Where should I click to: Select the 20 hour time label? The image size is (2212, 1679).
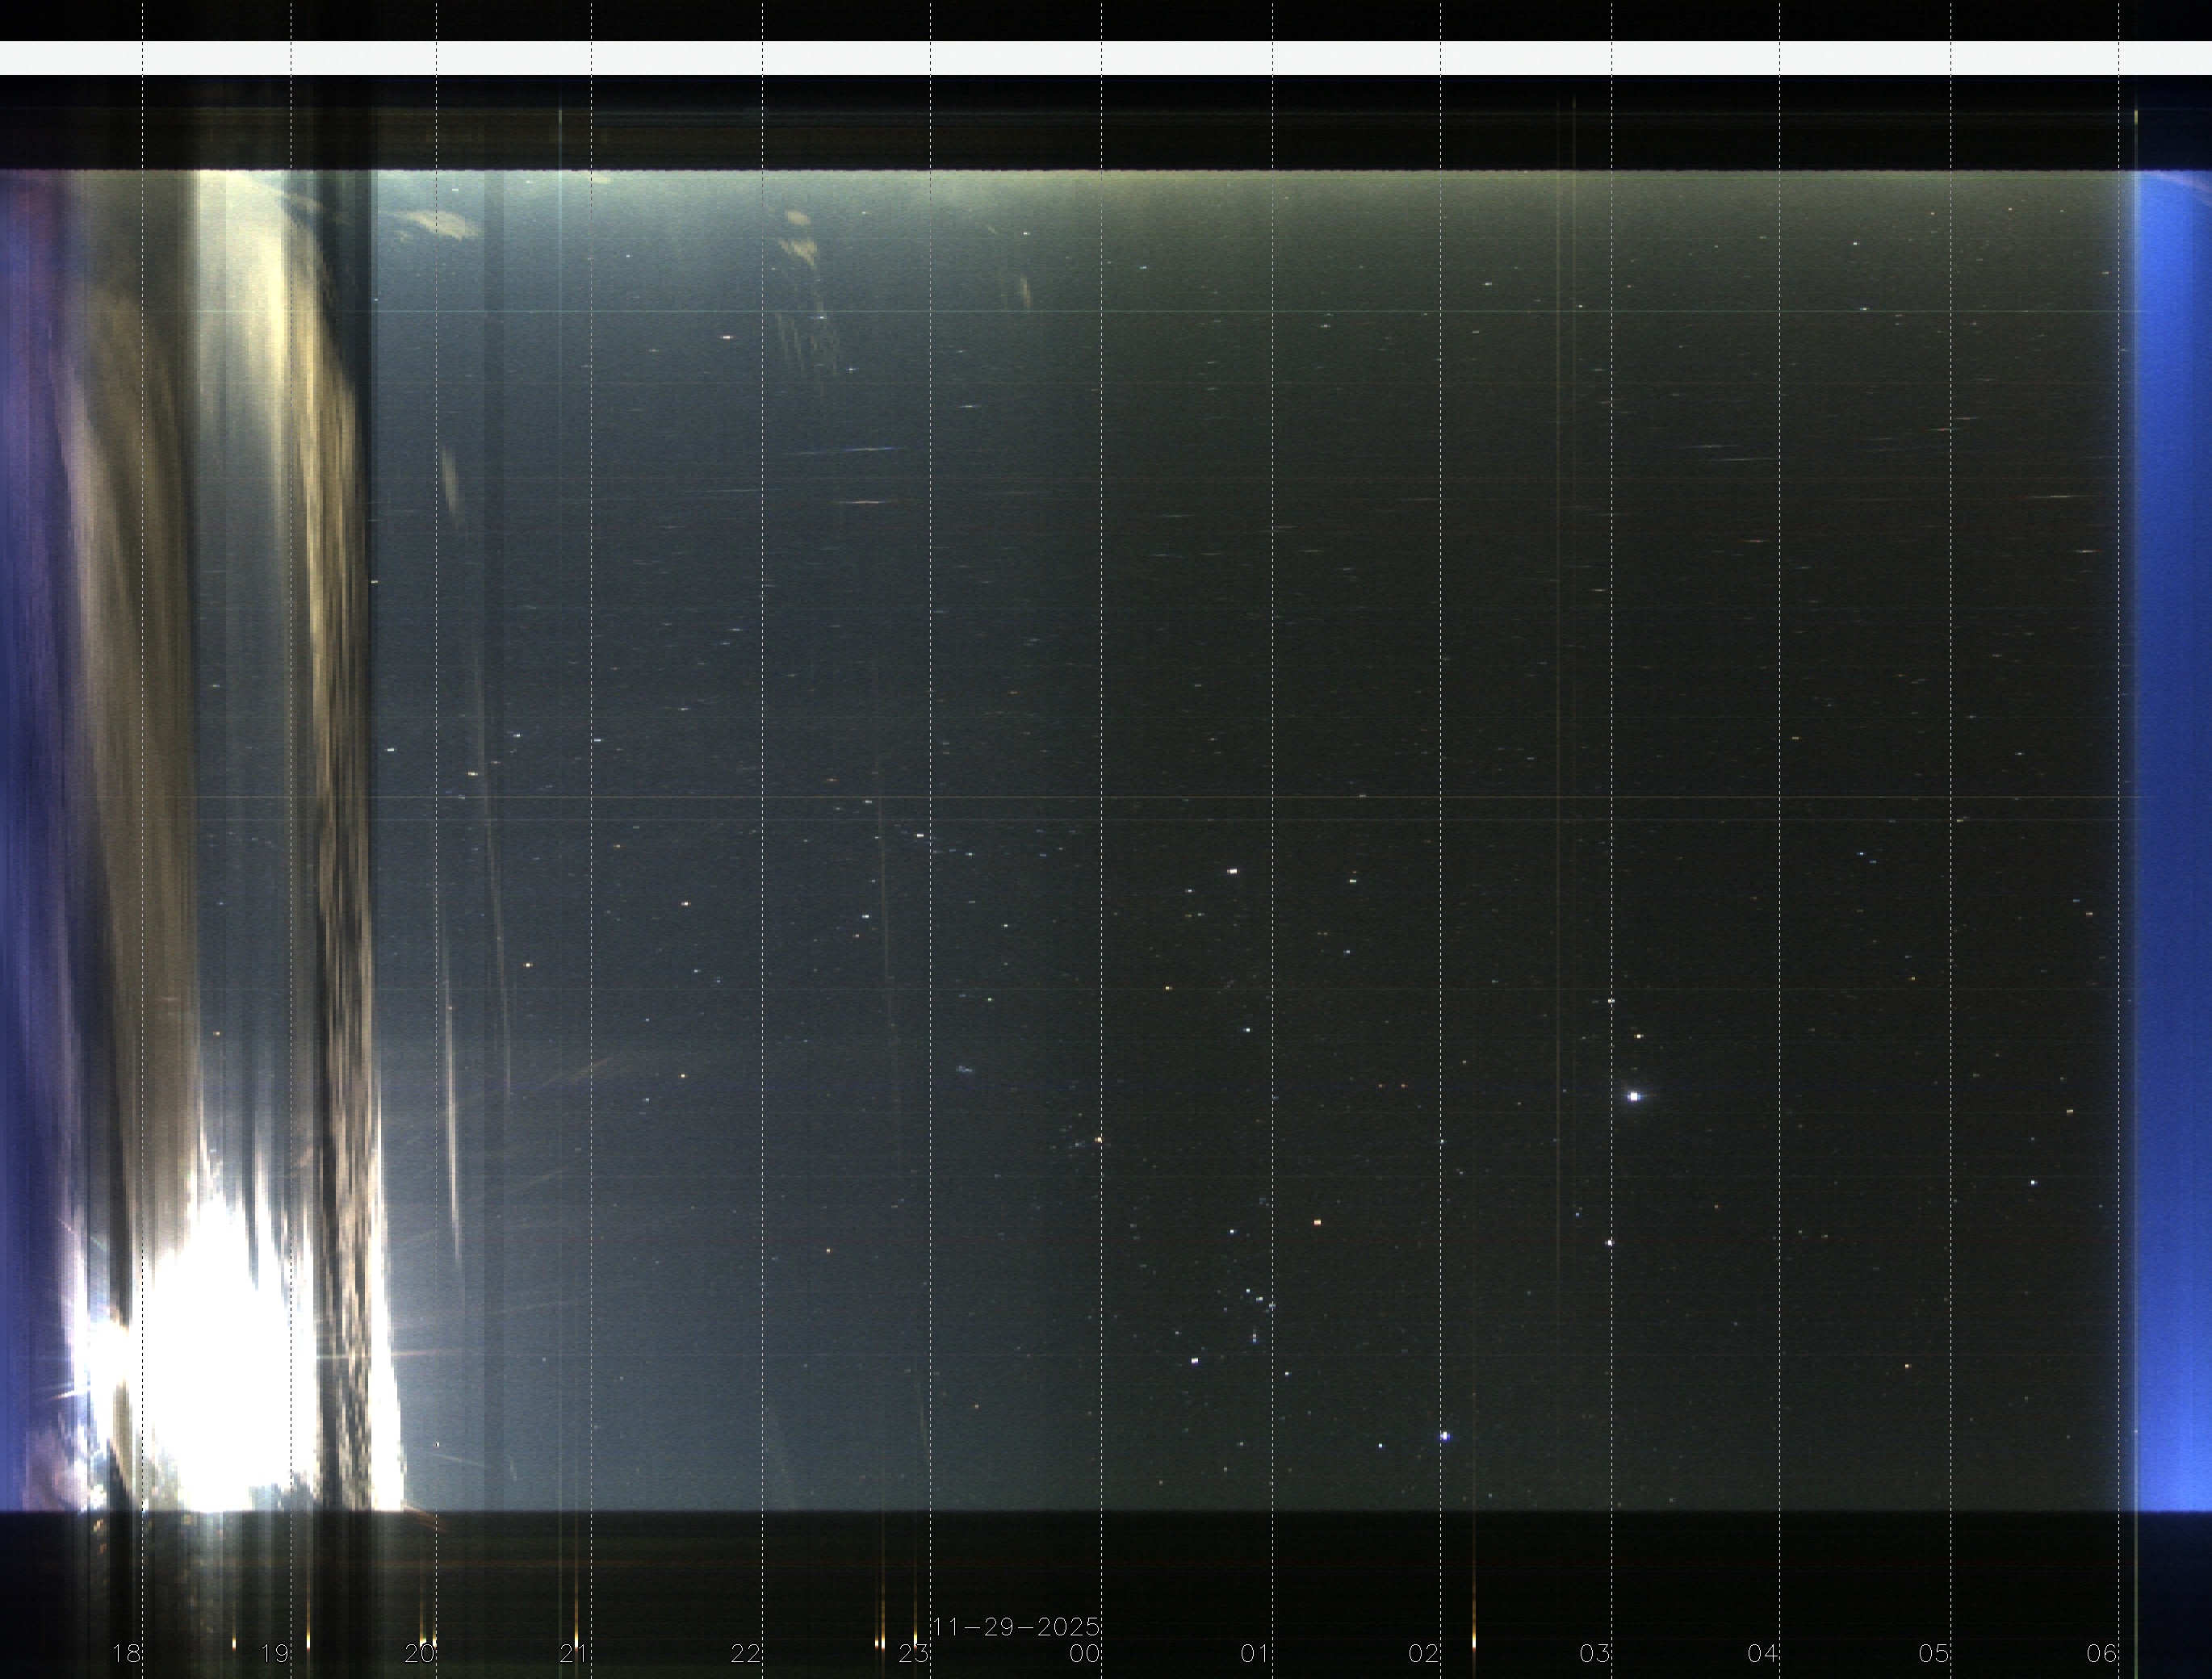point(420,1653)
